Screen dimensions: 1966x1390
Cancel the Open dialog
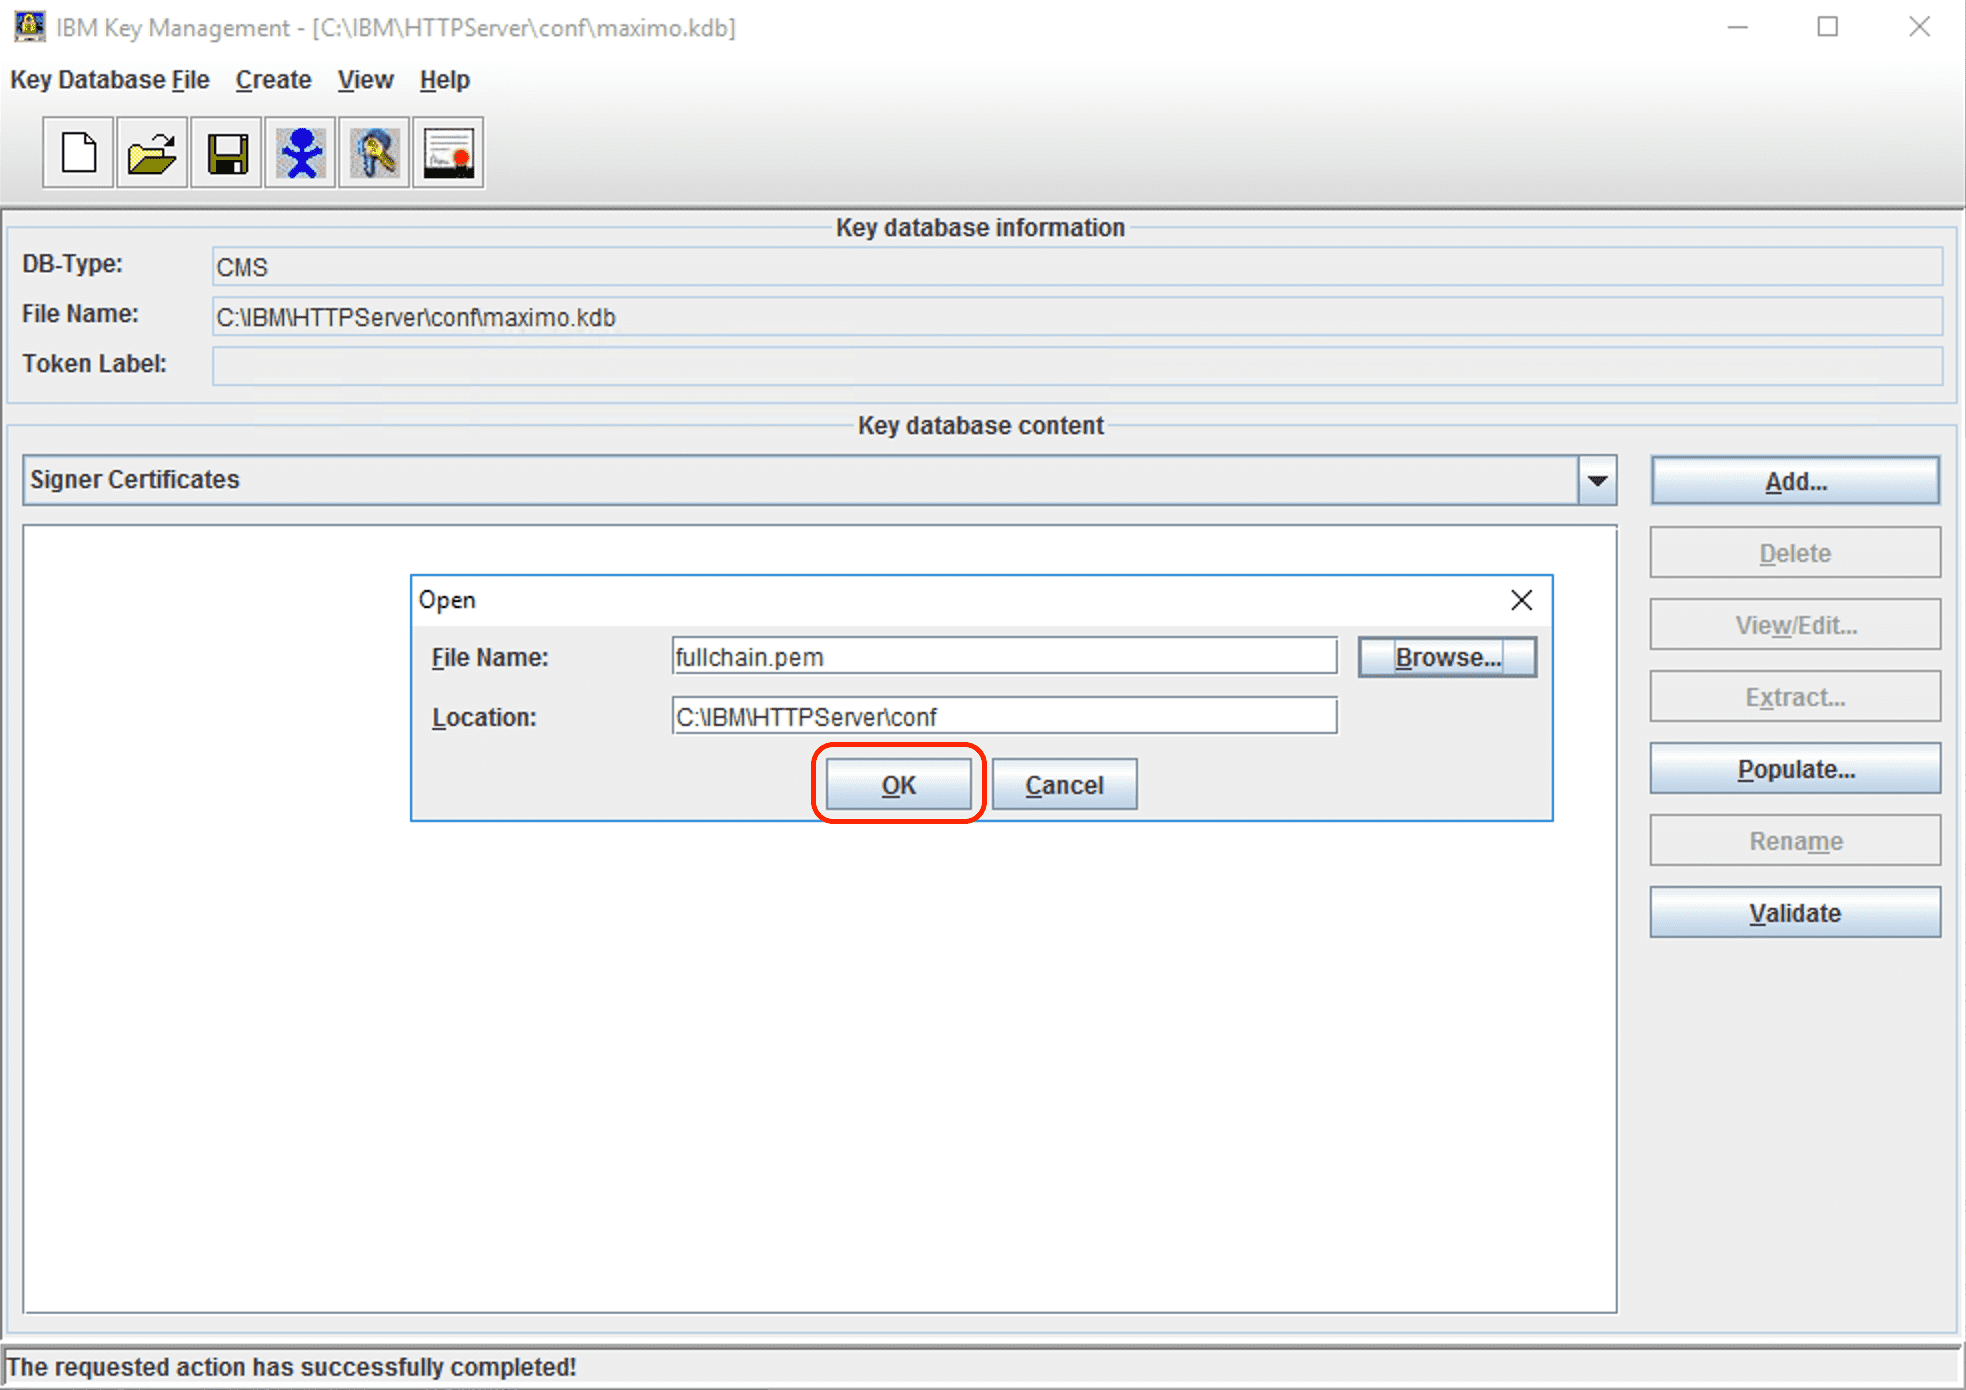pyautogui.click(x=1065, y=785)
